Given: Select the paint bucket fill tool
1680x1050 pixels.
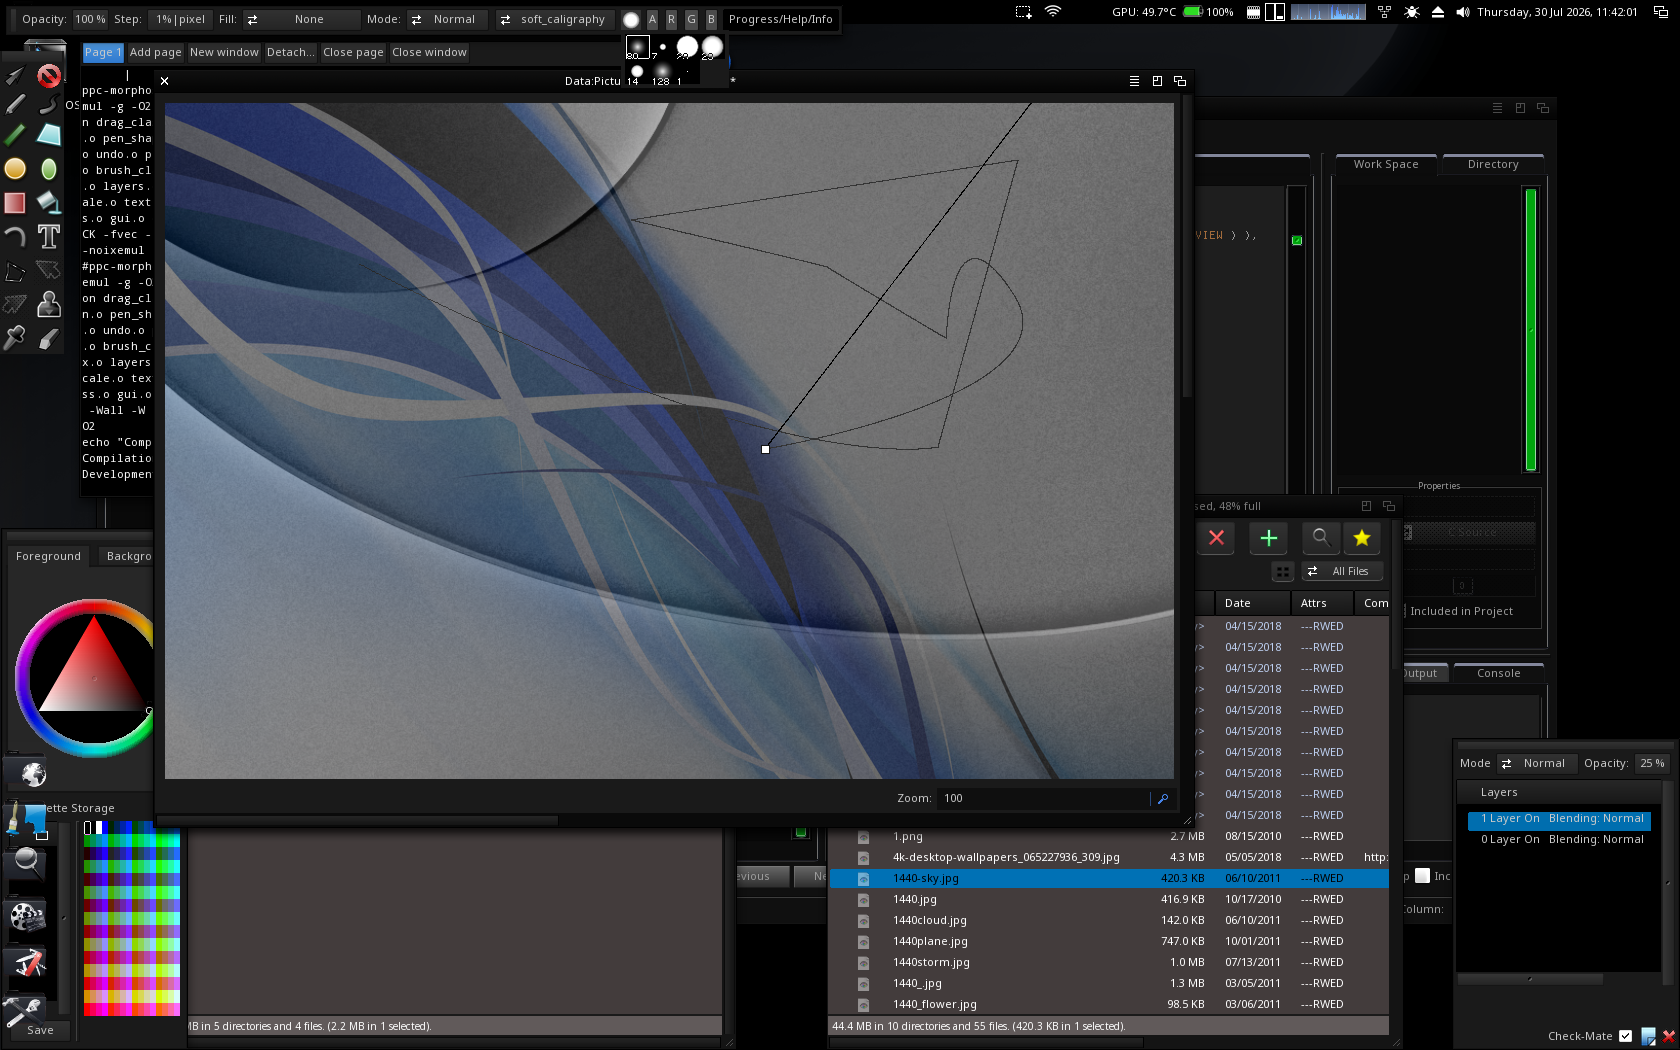Looking at the screenshot, I should pyautogui.click(x=49, y=203).
